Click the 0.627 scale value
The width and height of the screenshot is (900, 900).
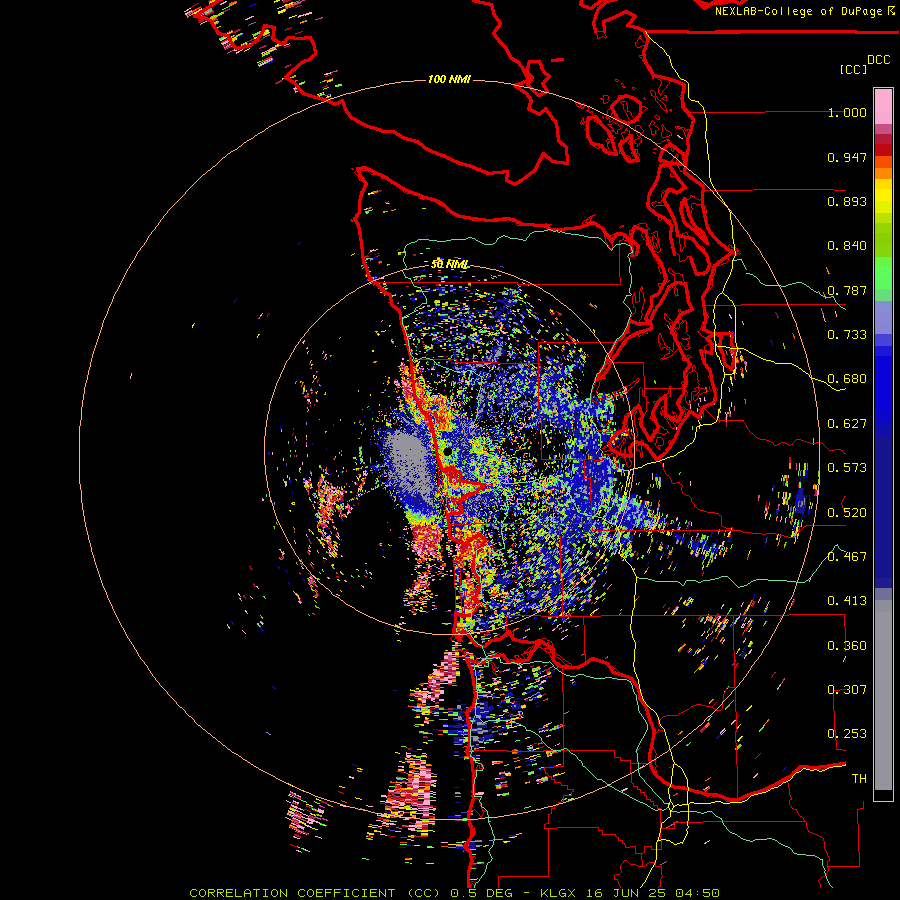(x=847, y=424)
